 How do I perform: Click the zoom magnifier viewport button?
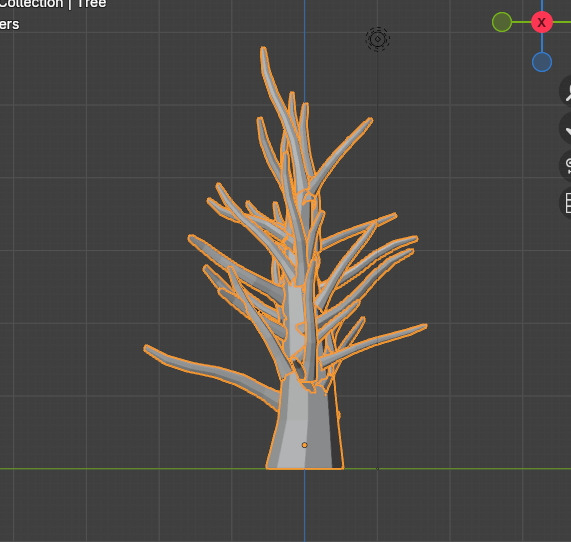[x=566, y=91]
